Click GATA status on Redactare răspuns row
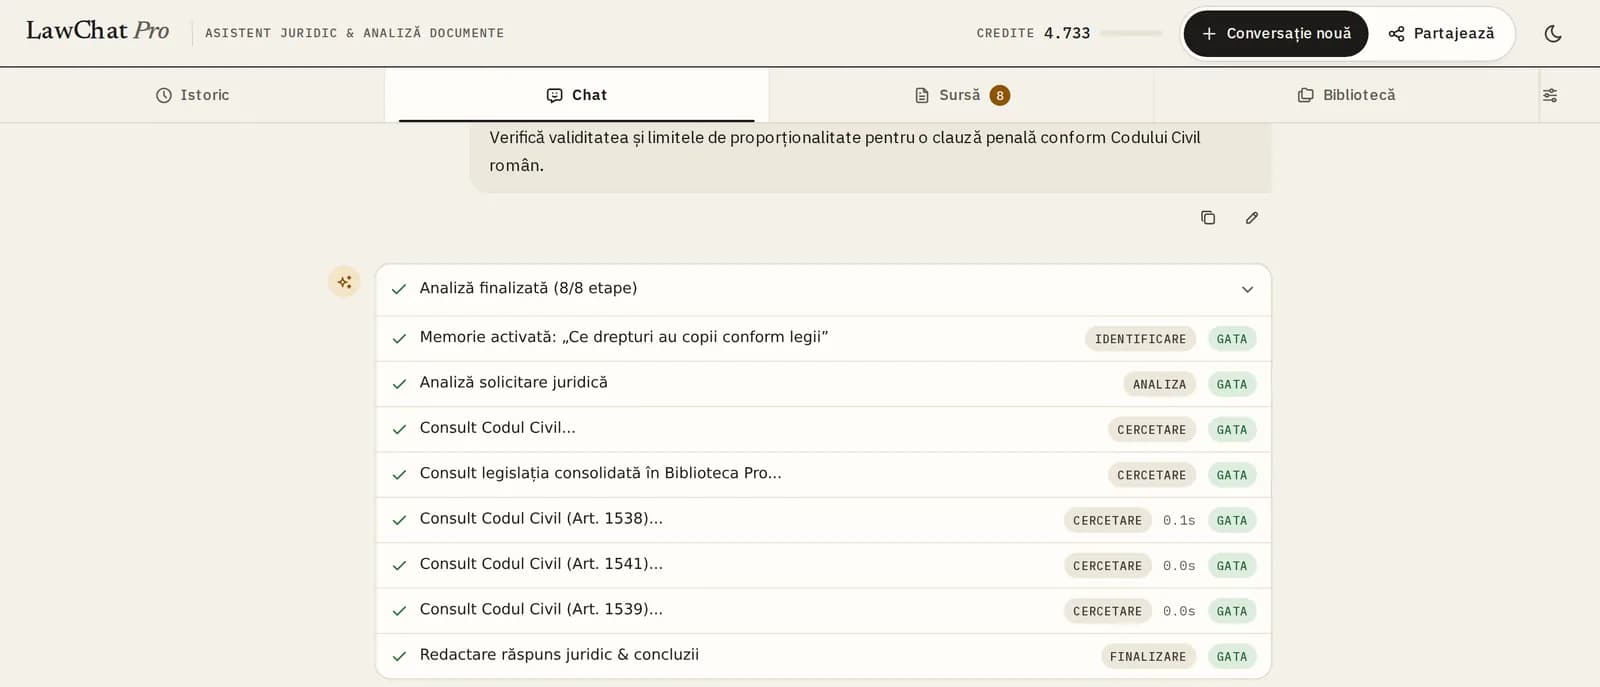The width and height of the screenshot is (1600, 687). pos(1232,656)
